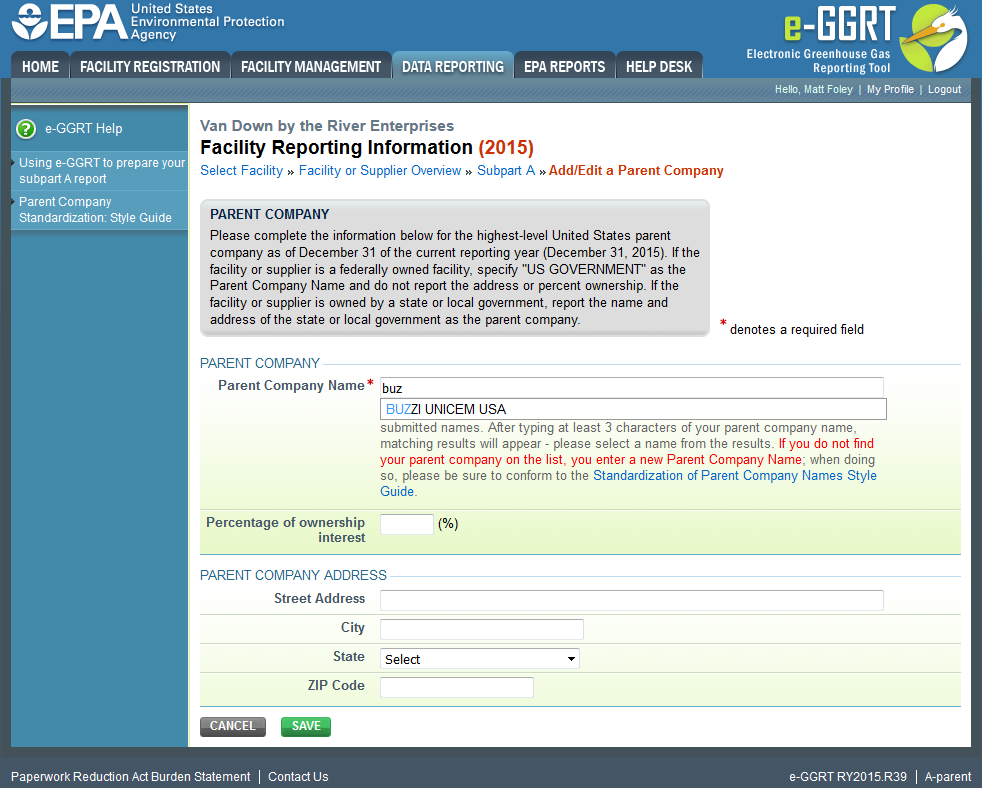982x788 pixels.
Task: Click the 'Hello, Matt Foley' greeting text
Action: coord(814,90)
